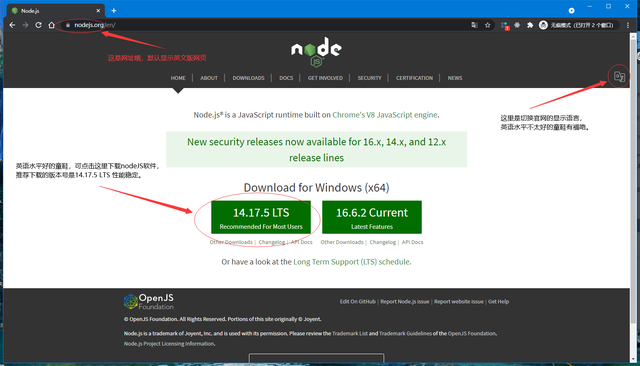Open Other Downloads under LTS
The height and width of the screenshot is (366, 640).
click(x=231, y=242)
